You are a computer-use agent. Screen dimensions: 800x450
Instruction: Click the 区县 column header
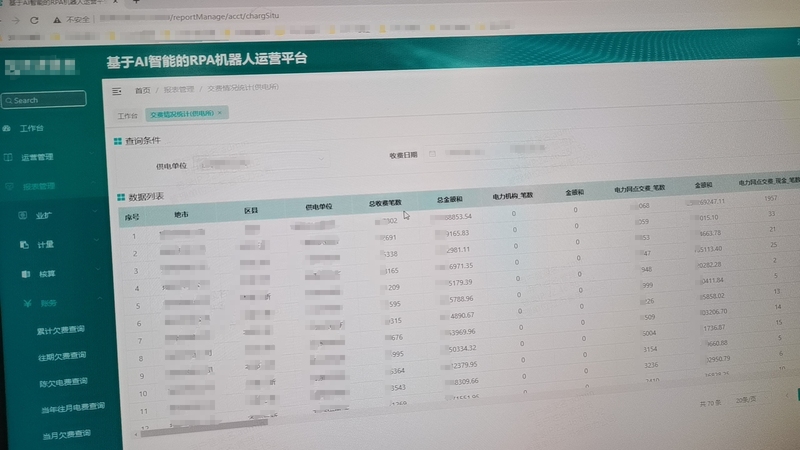[x=251, y=211]
